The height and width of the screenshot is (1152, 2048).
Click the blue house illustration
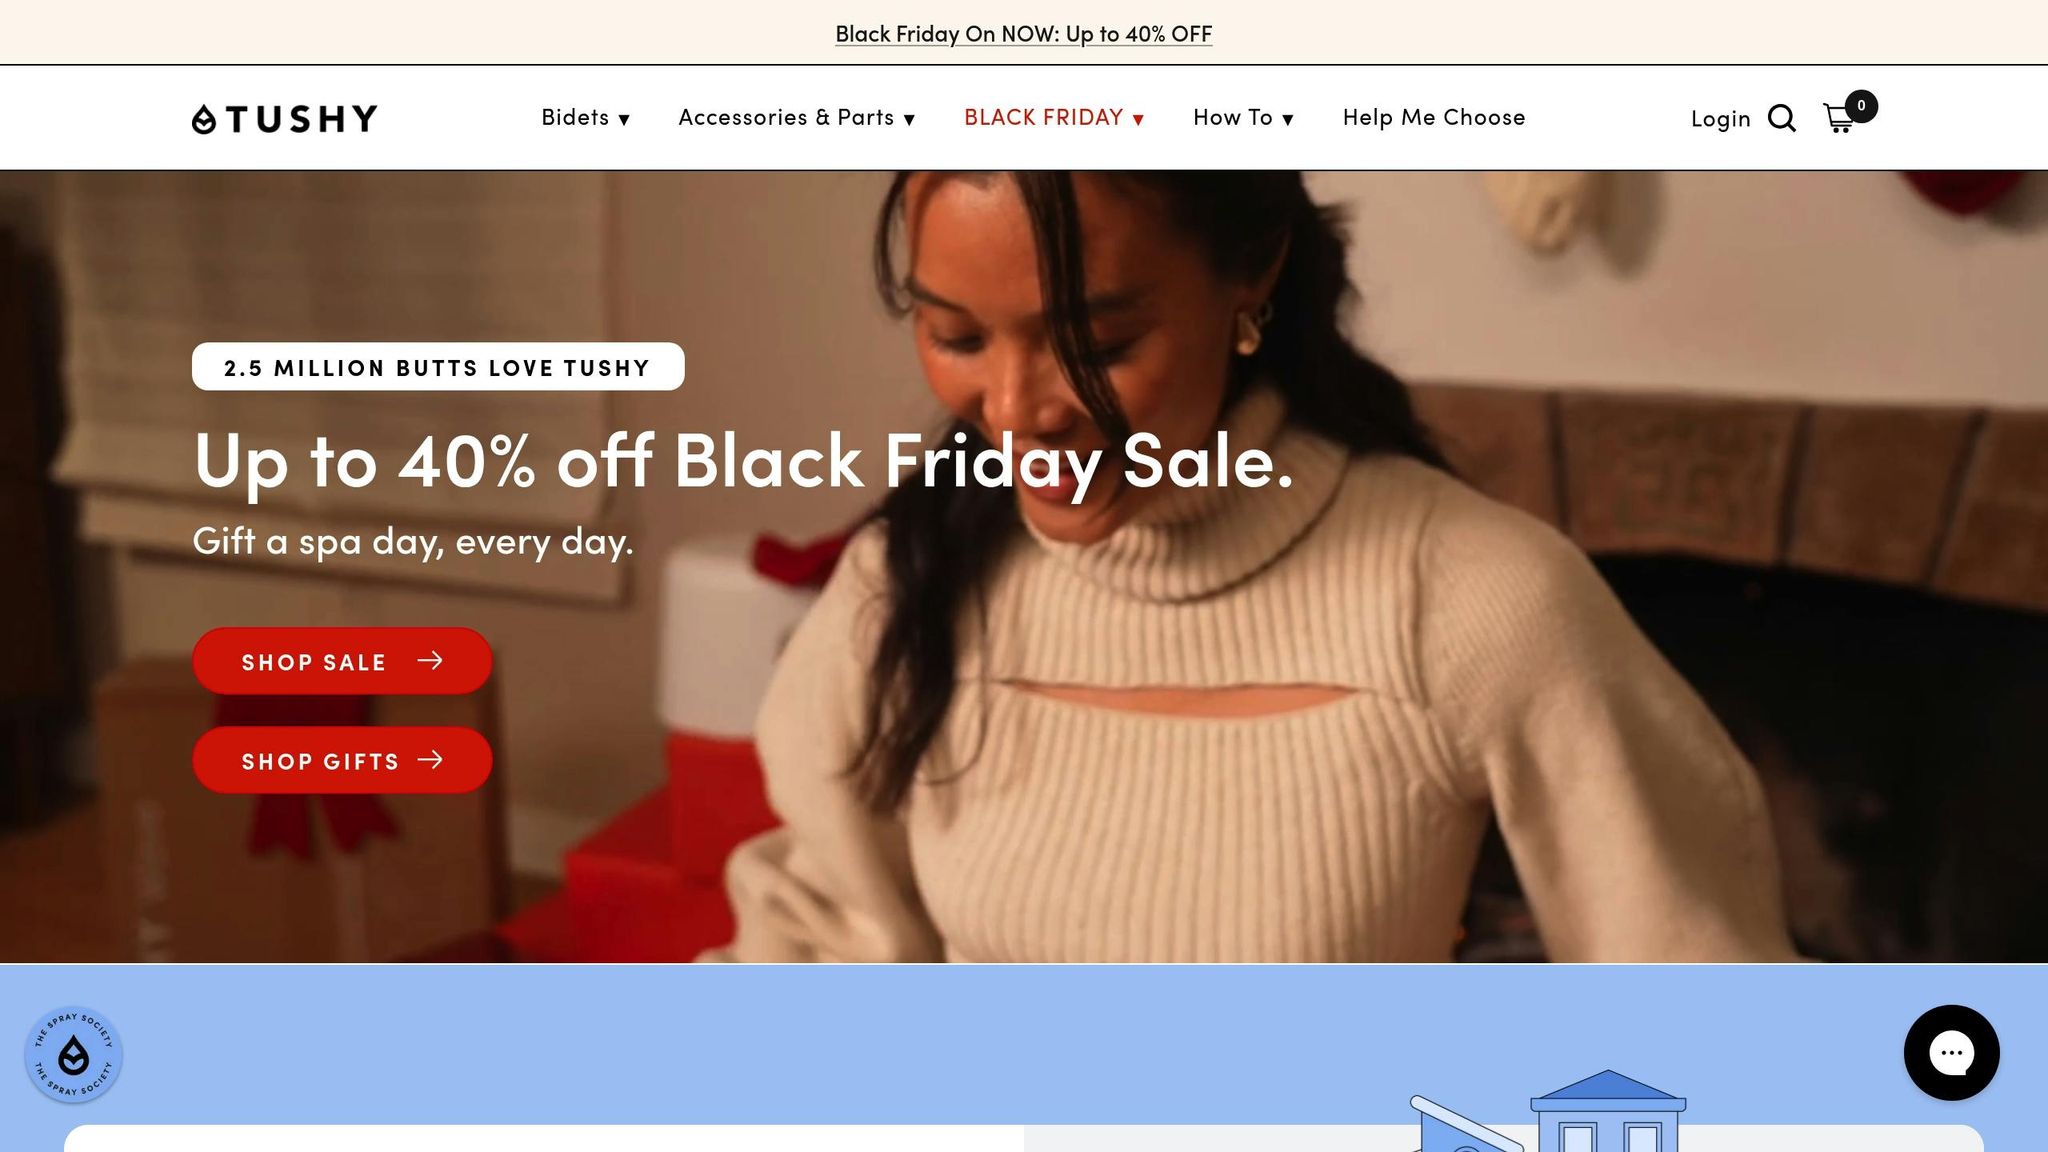(1607, 1111)
